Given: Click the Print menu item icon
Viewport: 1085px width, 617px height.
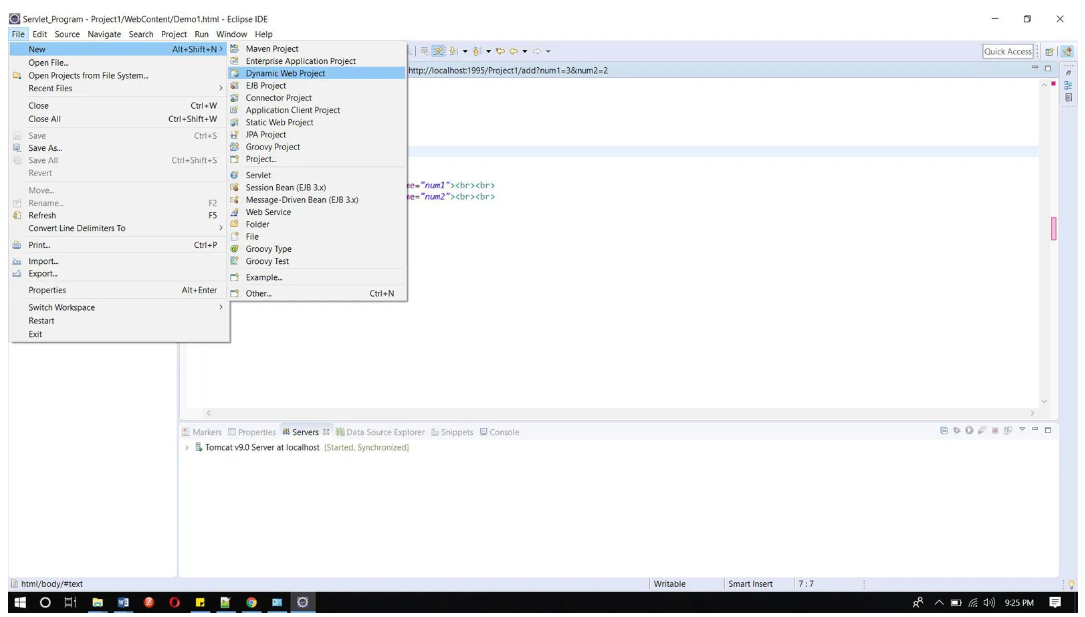Looking at the screenshot, I should click(17, 245).
